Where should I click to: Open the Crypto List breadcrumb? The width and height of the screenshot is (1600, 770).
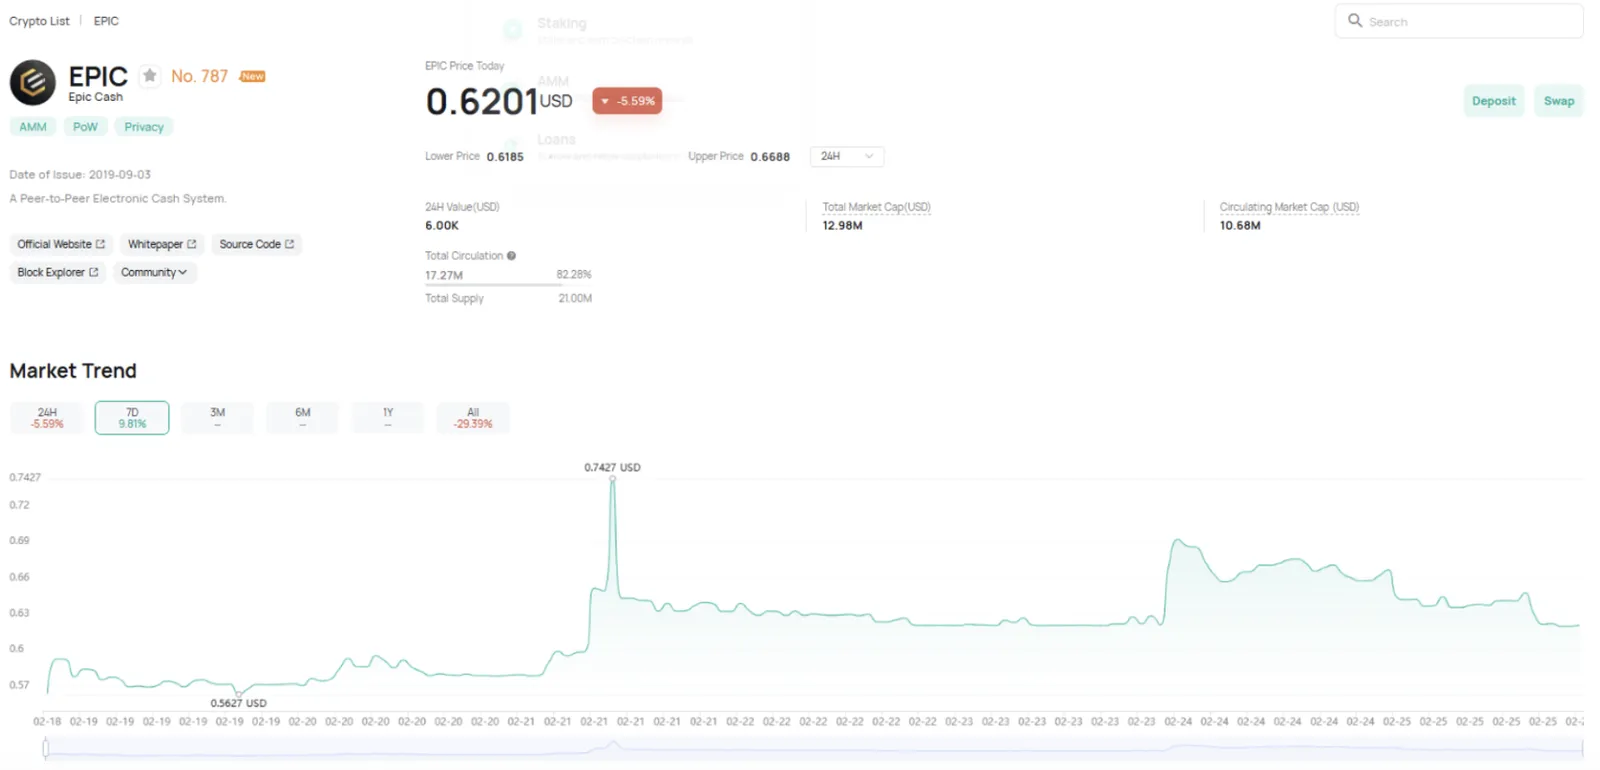tap(40, 20)
